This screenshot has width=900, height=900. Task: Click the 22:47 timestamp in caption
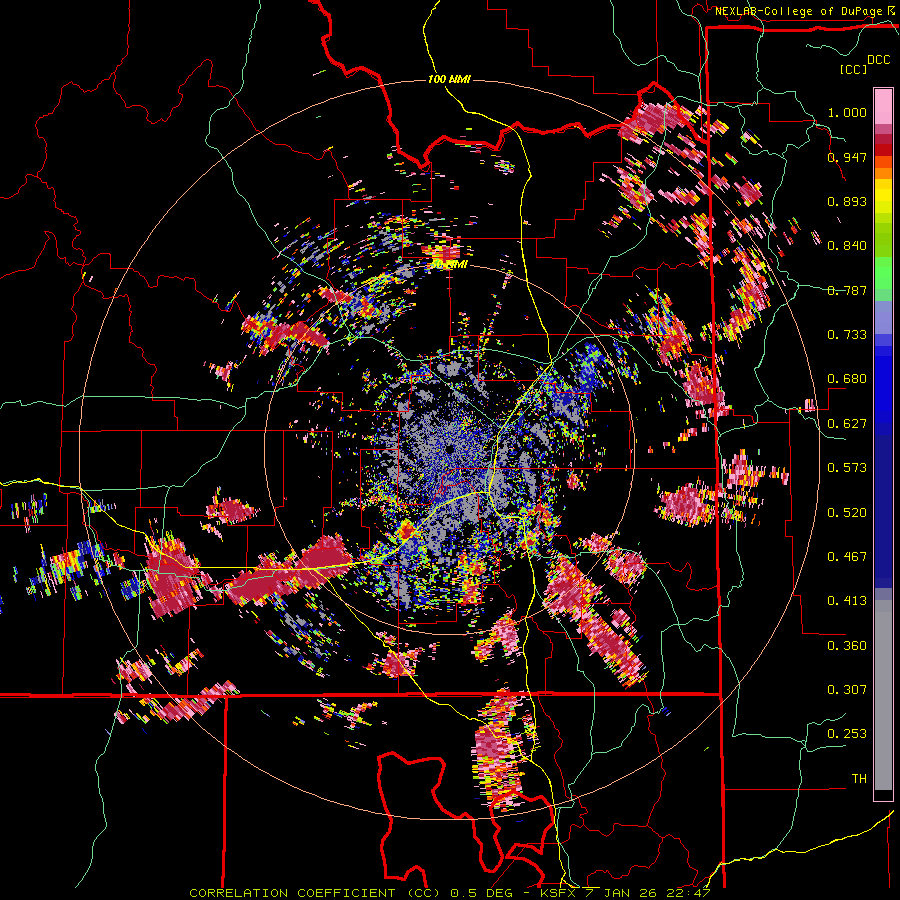(688, 893)
